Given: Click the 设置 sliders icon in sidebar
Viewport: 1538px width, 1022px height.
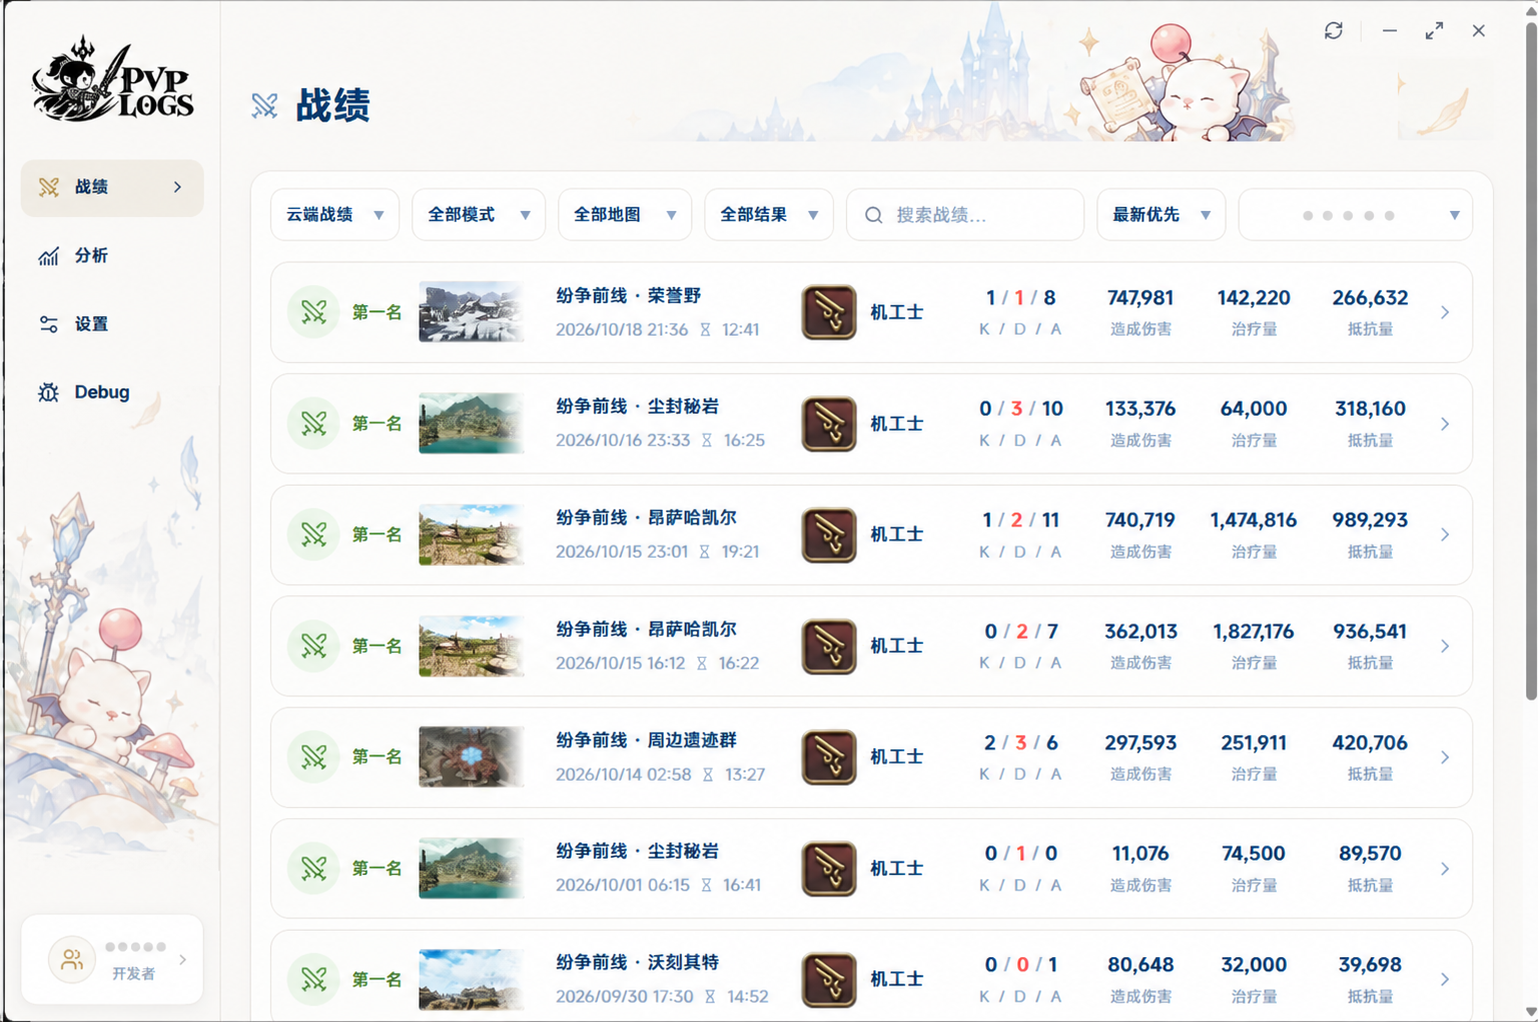Looking at the screenshot, I should (48, 324).
